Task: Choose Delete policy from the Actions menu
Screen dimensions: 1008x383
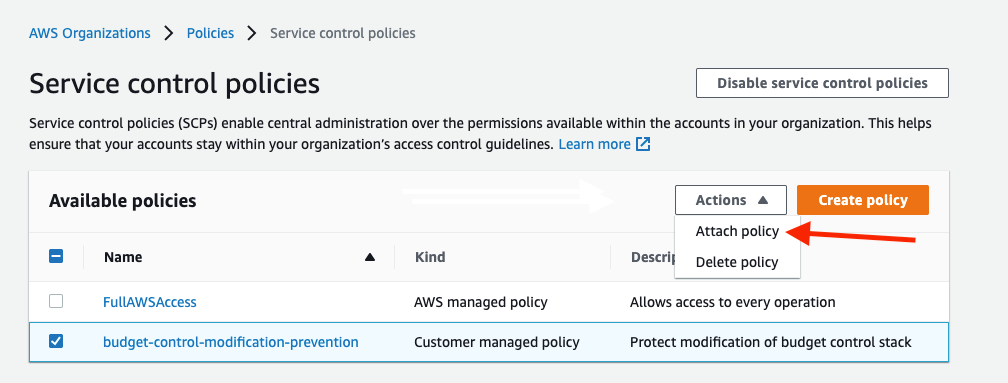Action: (737, 262)
